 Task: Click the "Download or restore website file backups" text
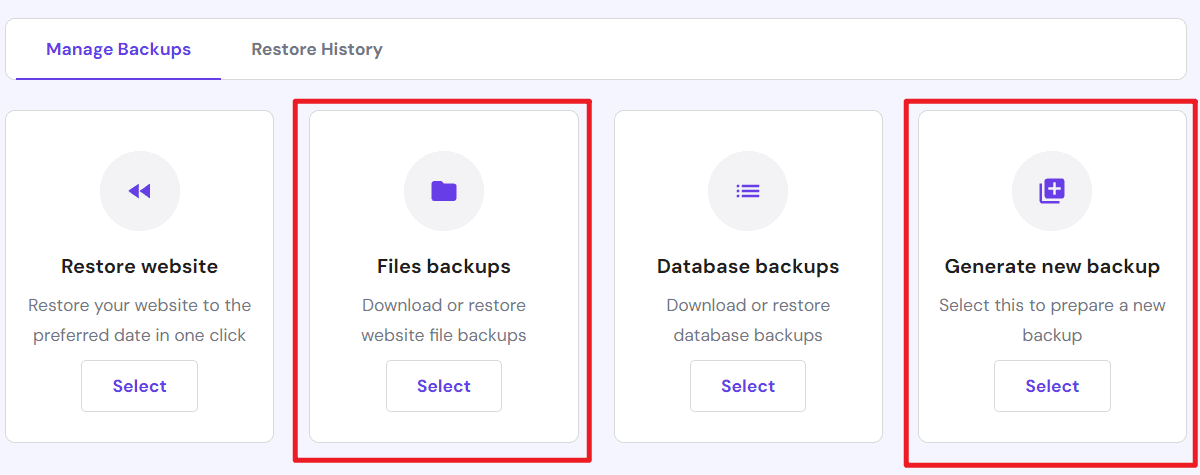444,320
